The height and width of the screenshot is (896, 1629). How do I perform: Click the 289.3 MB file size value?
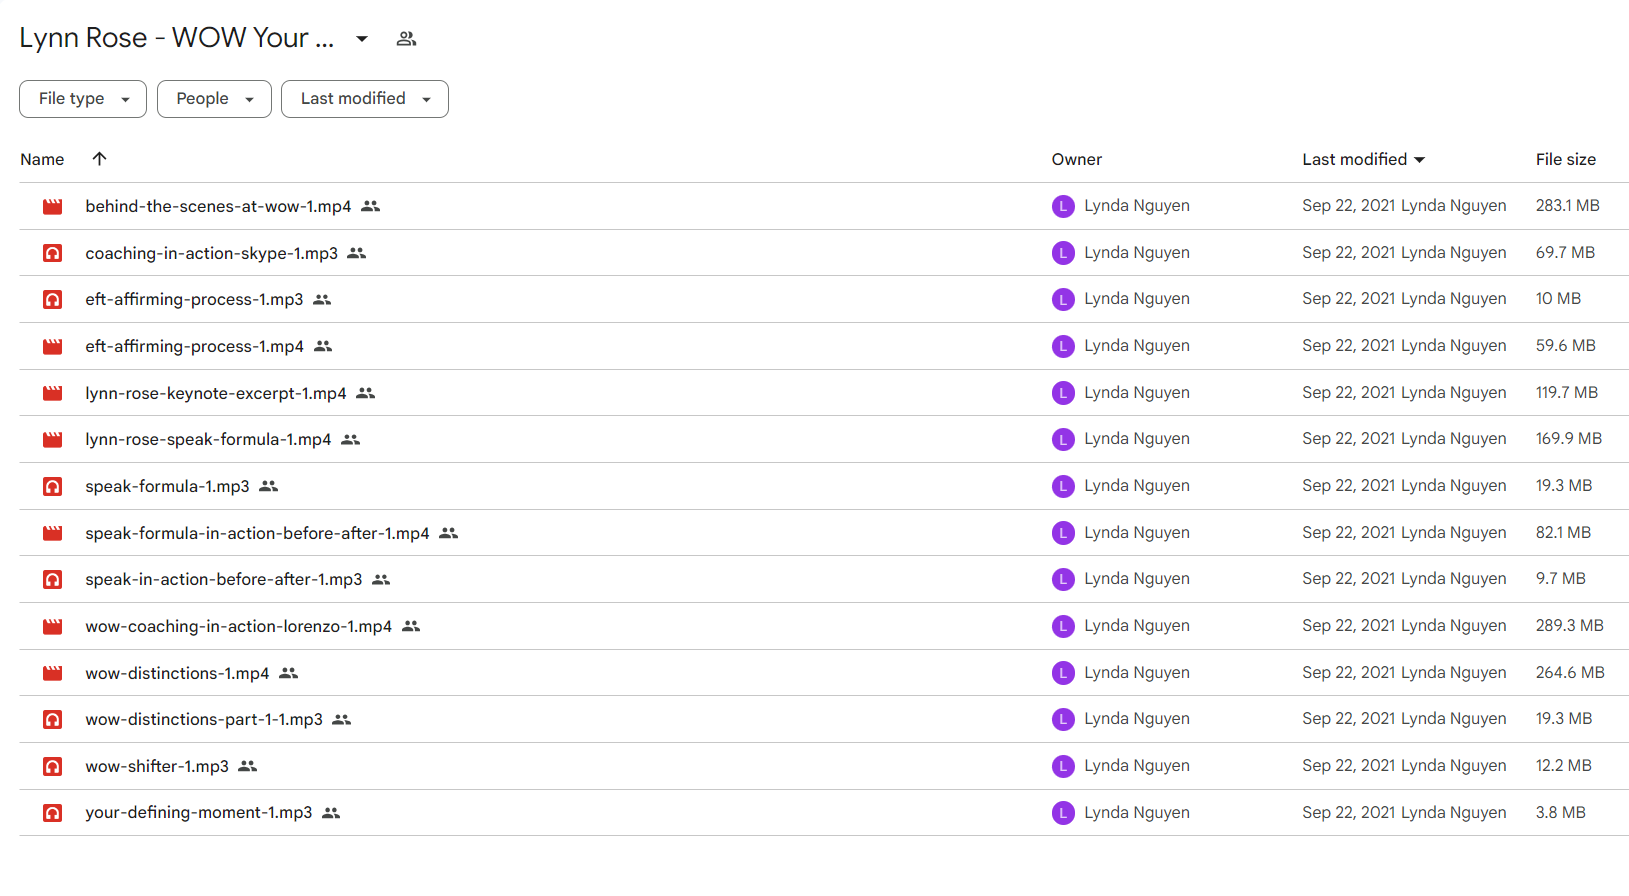[1570, 625]
